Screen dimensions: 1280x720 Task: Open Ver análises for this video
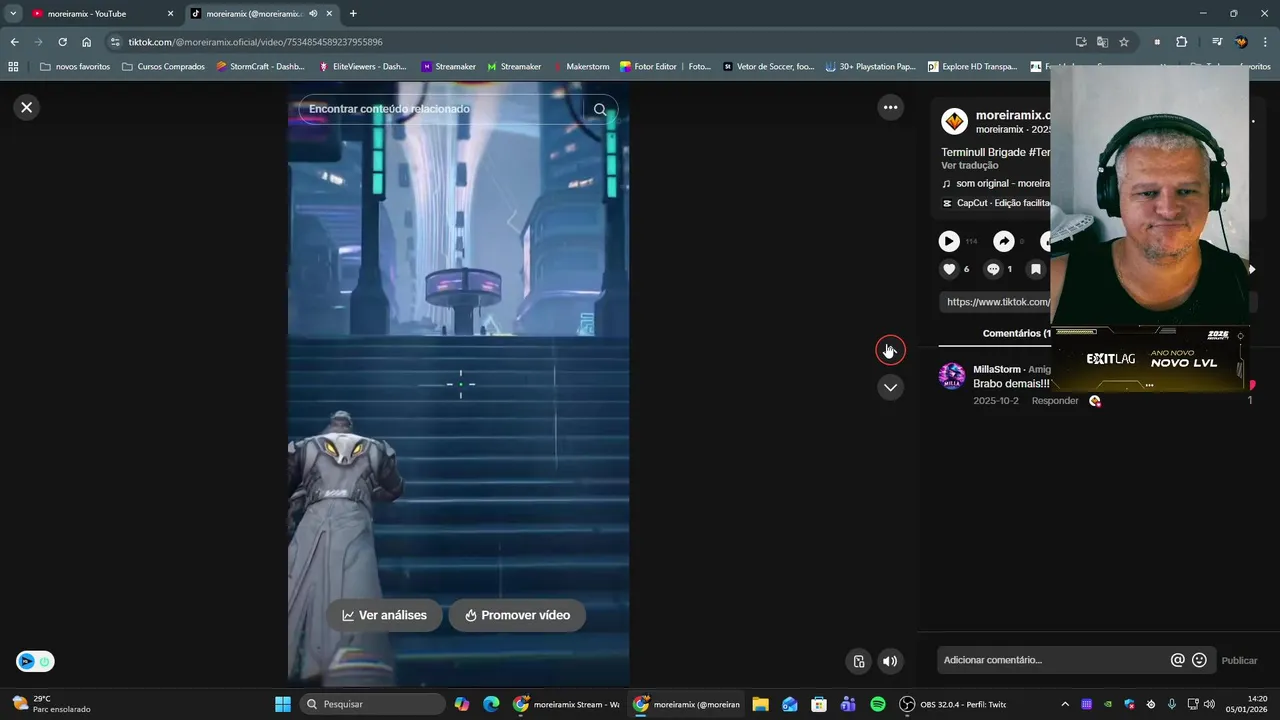click(x=384, y=615)
